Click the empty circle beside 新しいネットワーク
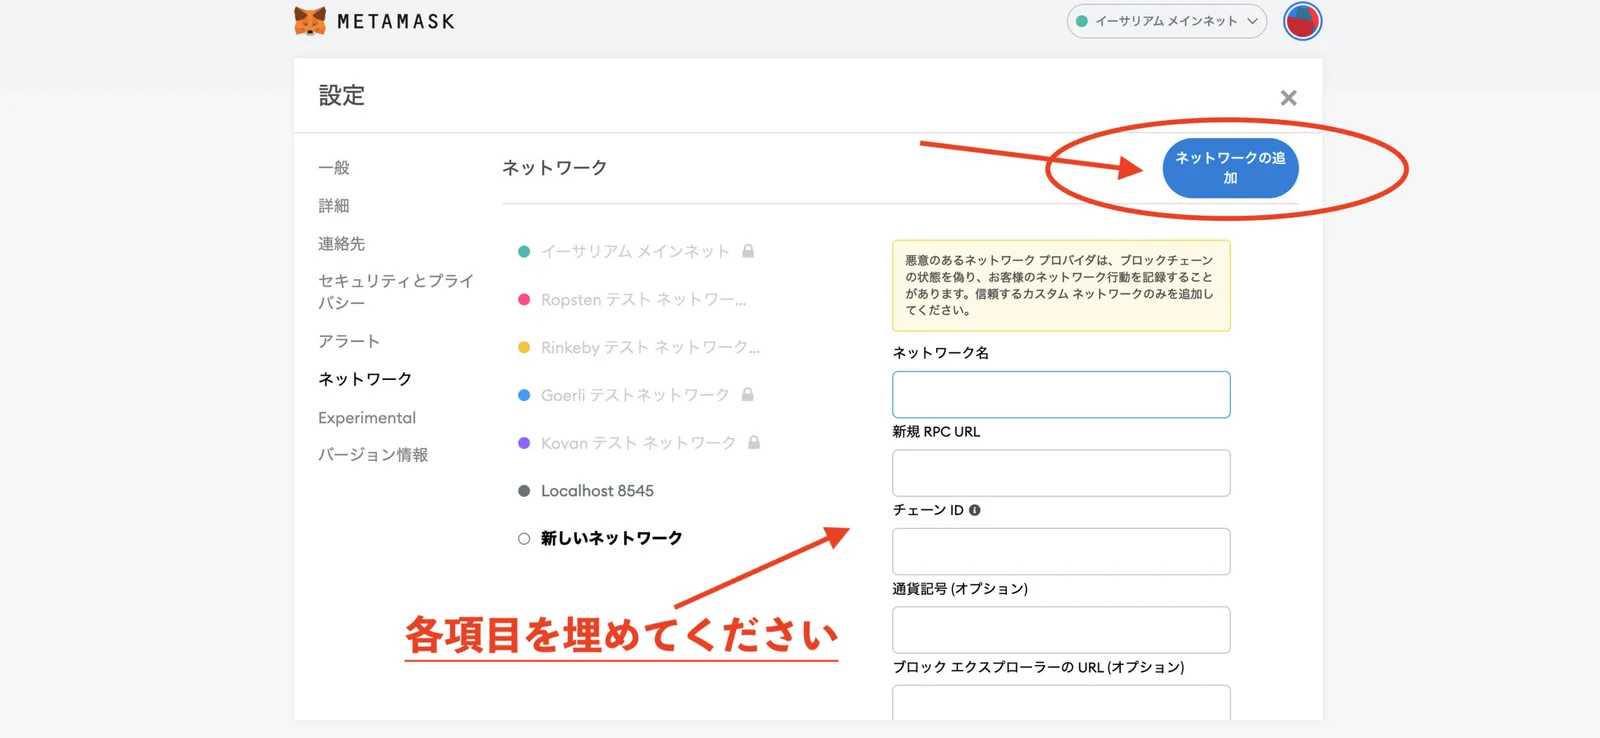Viewport: 1600px width, 738px height. (524, 539)
